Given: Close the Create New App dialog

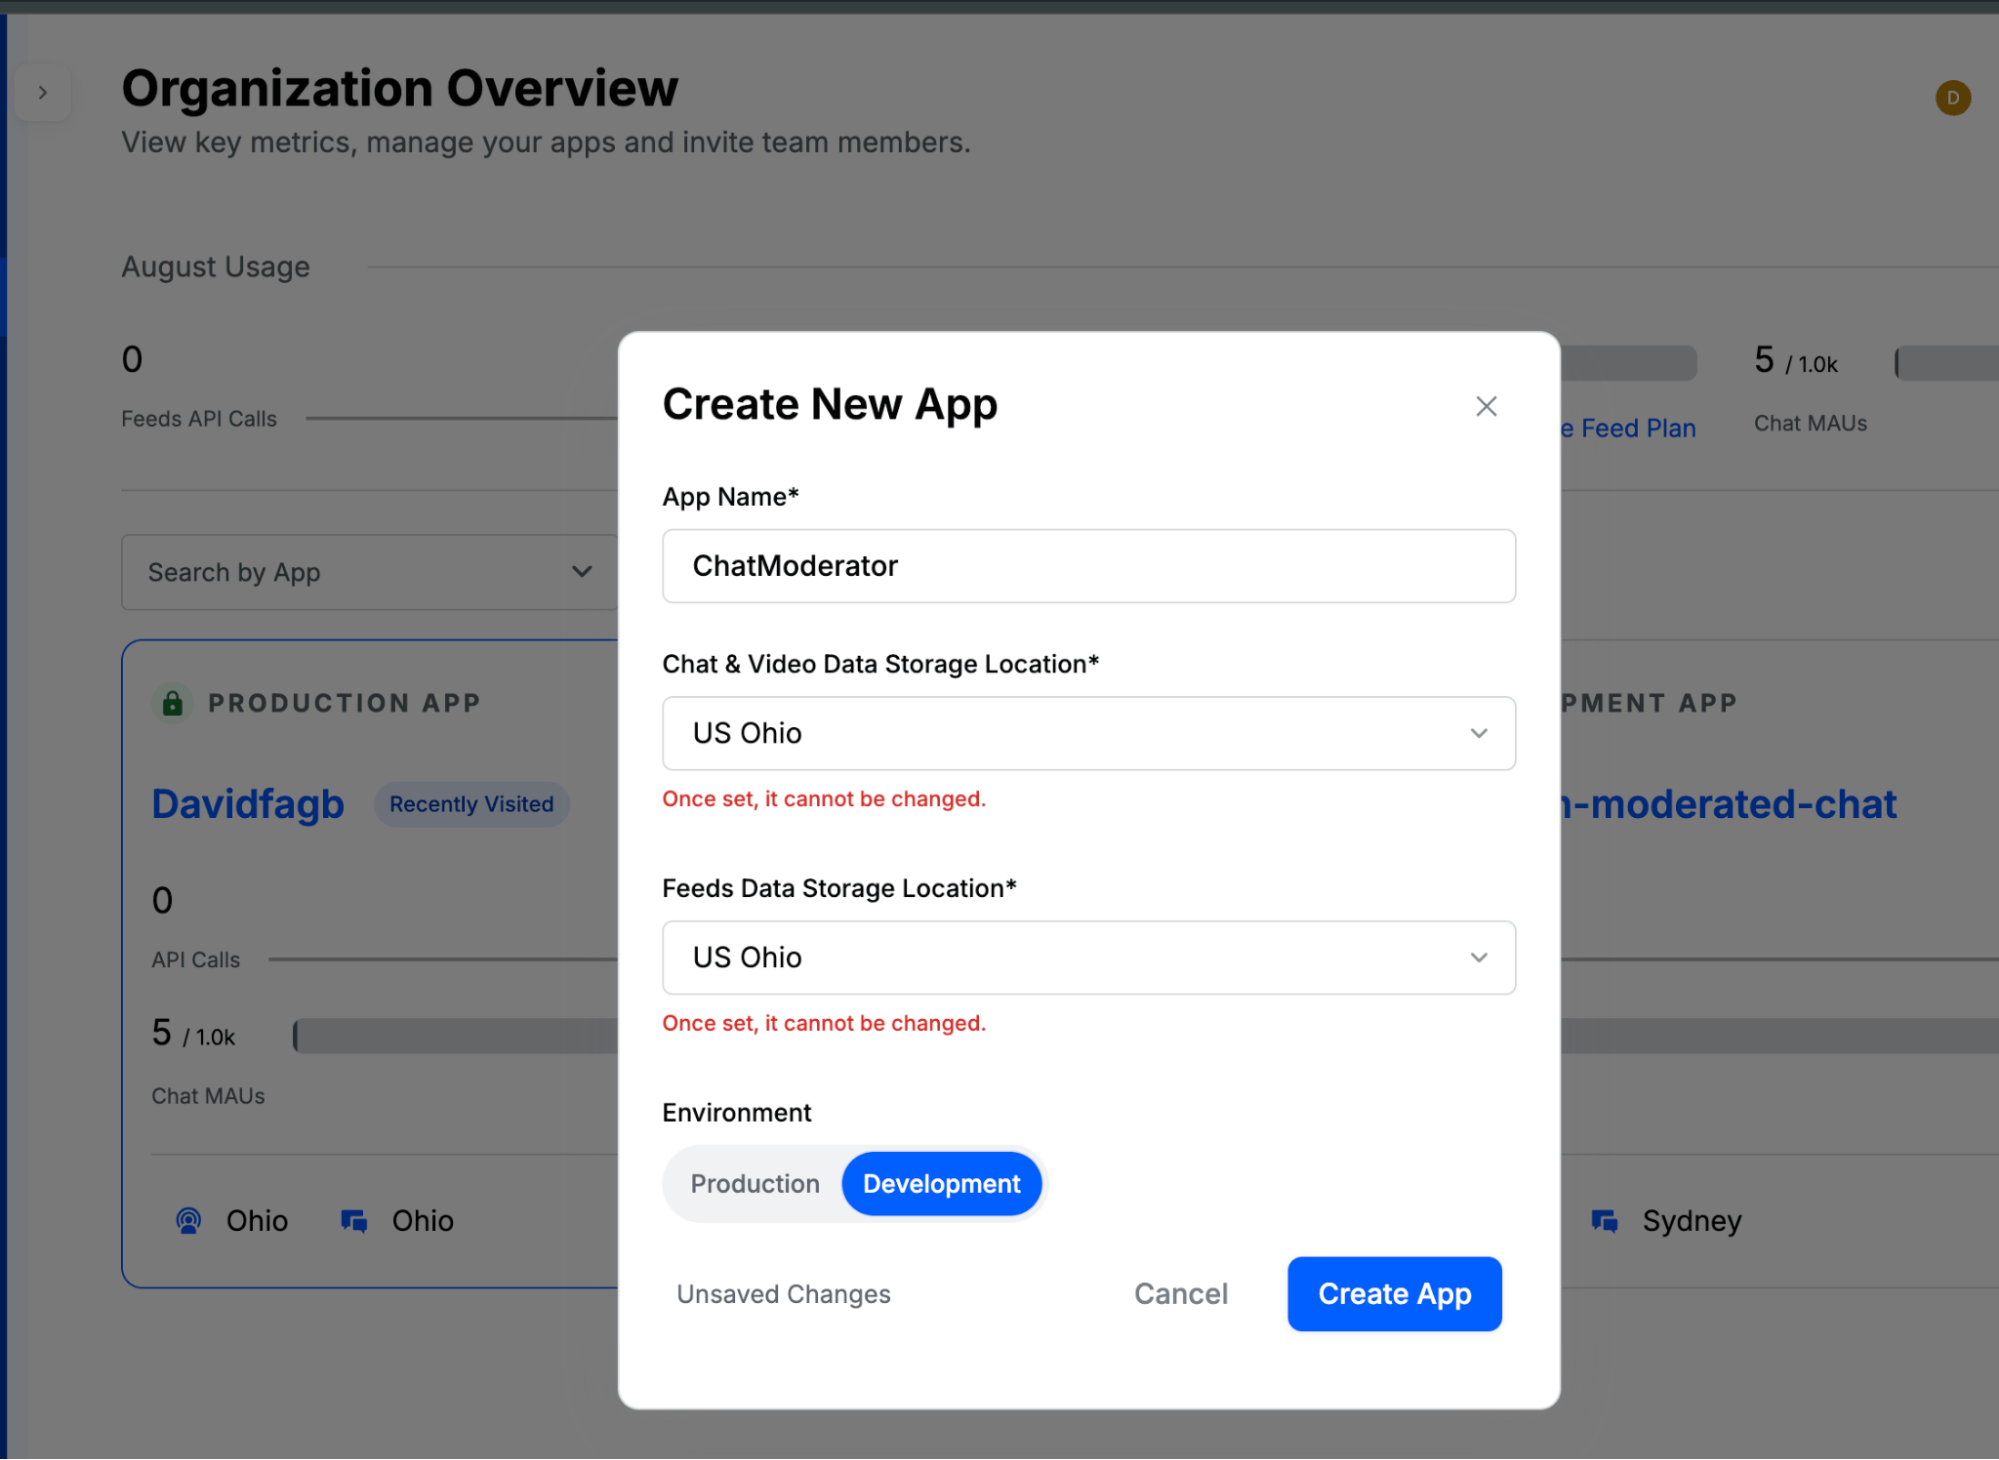Looking at the screenshot, I should (x=1486, y=406).
